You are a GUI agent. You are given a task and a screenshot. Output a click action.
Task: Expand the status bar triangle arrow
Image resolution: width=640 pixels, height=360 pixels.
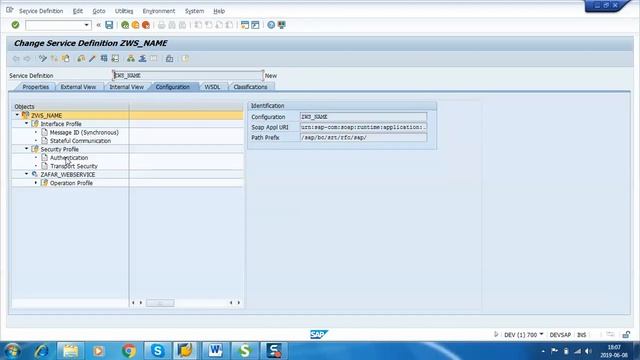pos(496,334)
